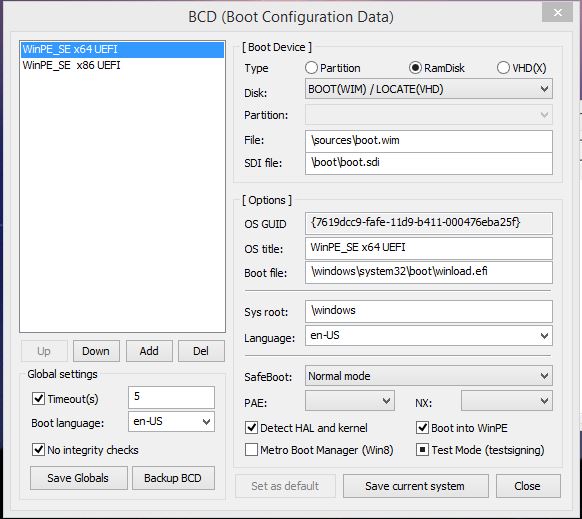Expand the Language en-US dropdown in Options

(x=429, y=336)
